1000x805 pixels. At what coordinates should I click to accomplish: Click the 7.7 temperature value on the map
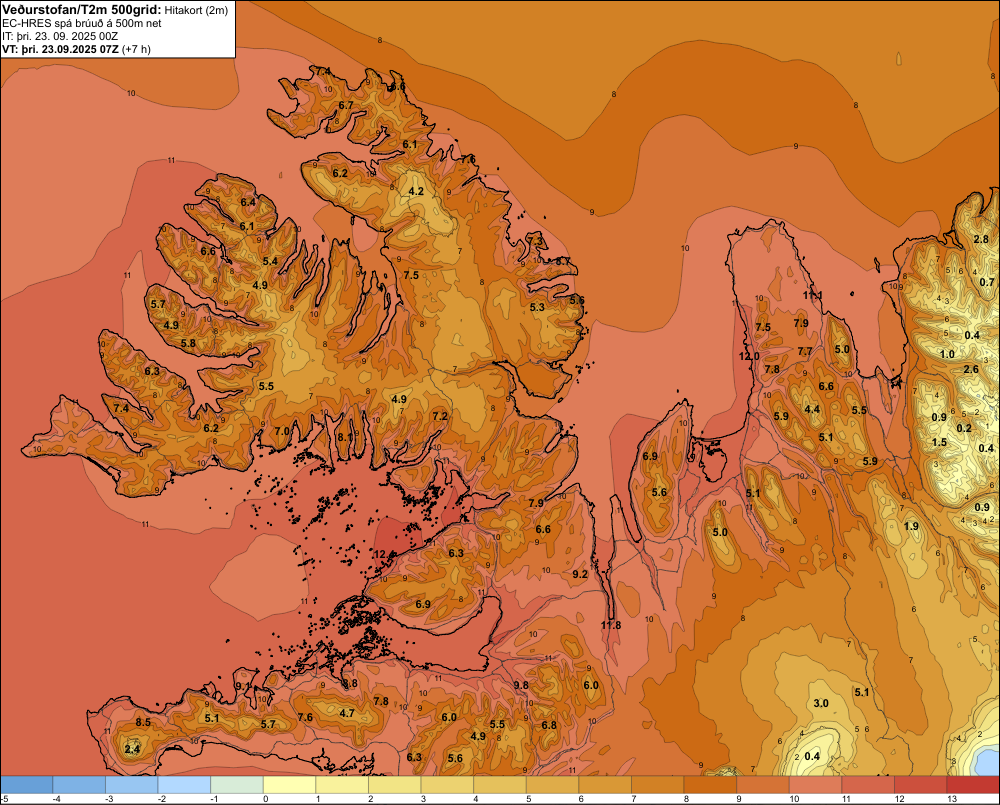(x=805, y=351)
